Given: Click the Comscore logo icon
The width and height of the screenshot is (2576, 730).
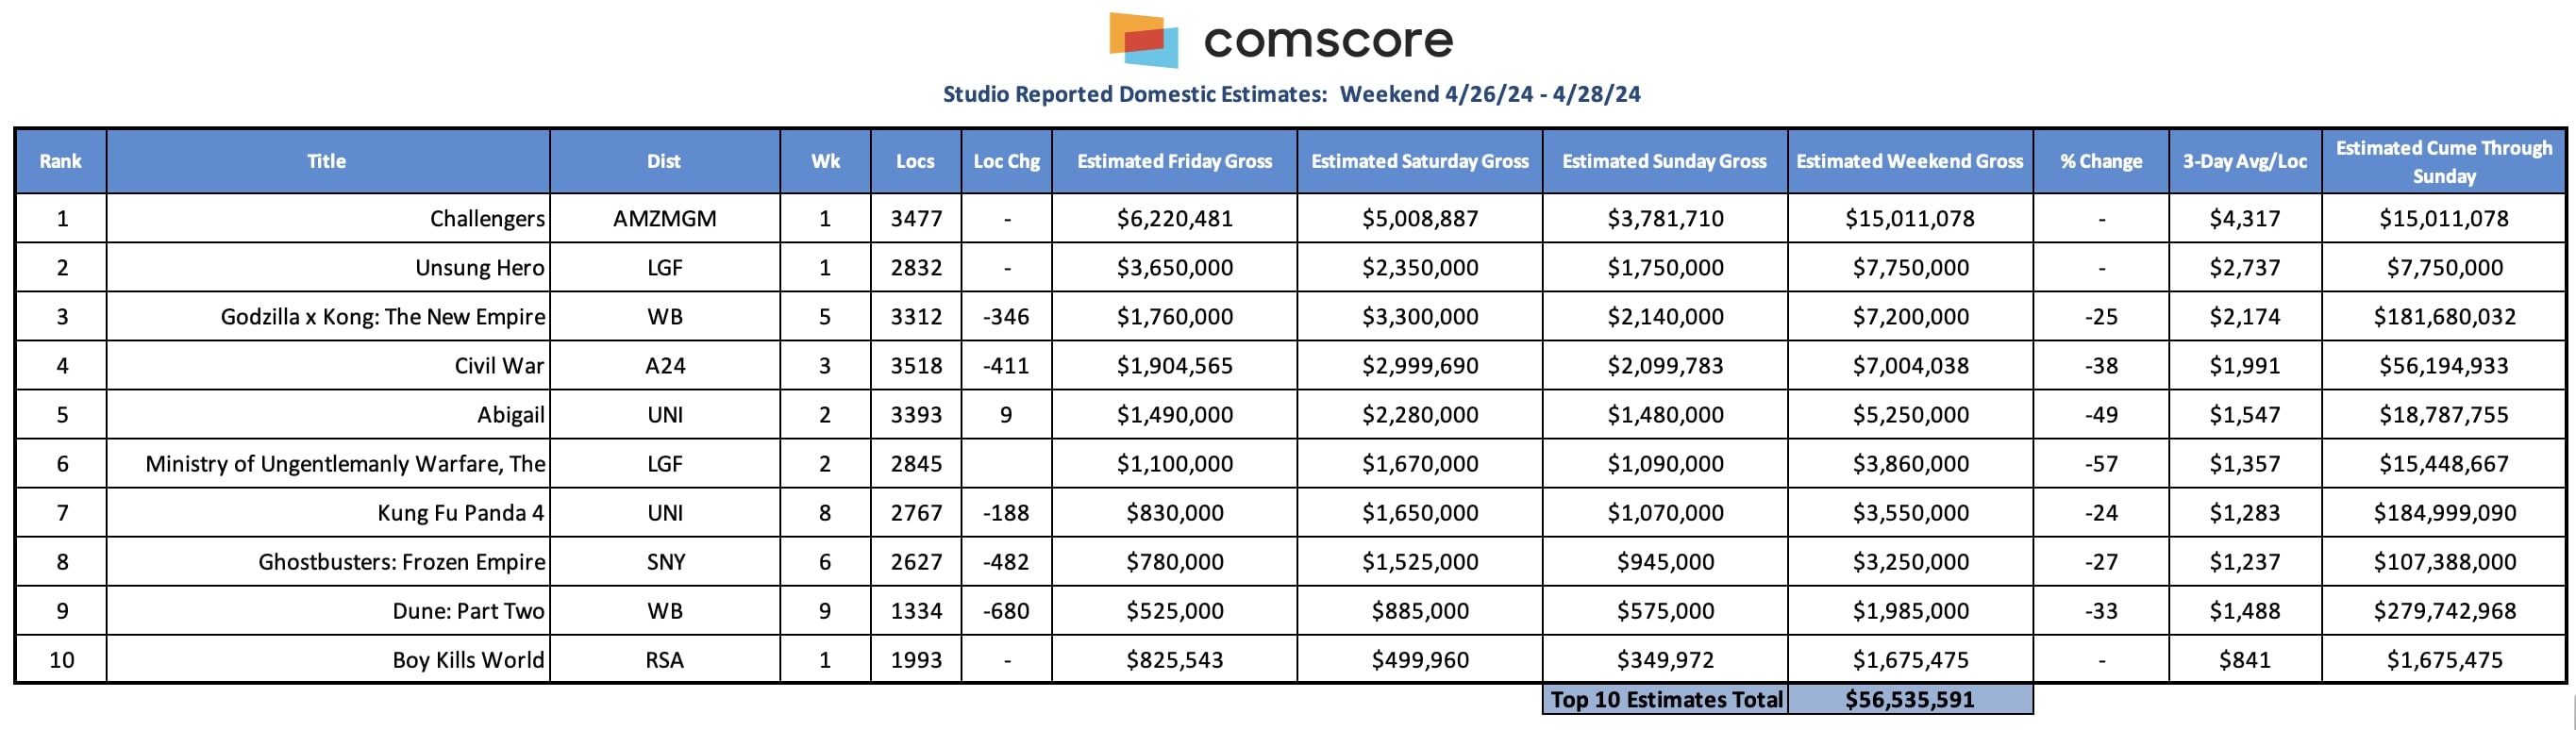Looking at the screenshot, I should [x=1143, y=40].
